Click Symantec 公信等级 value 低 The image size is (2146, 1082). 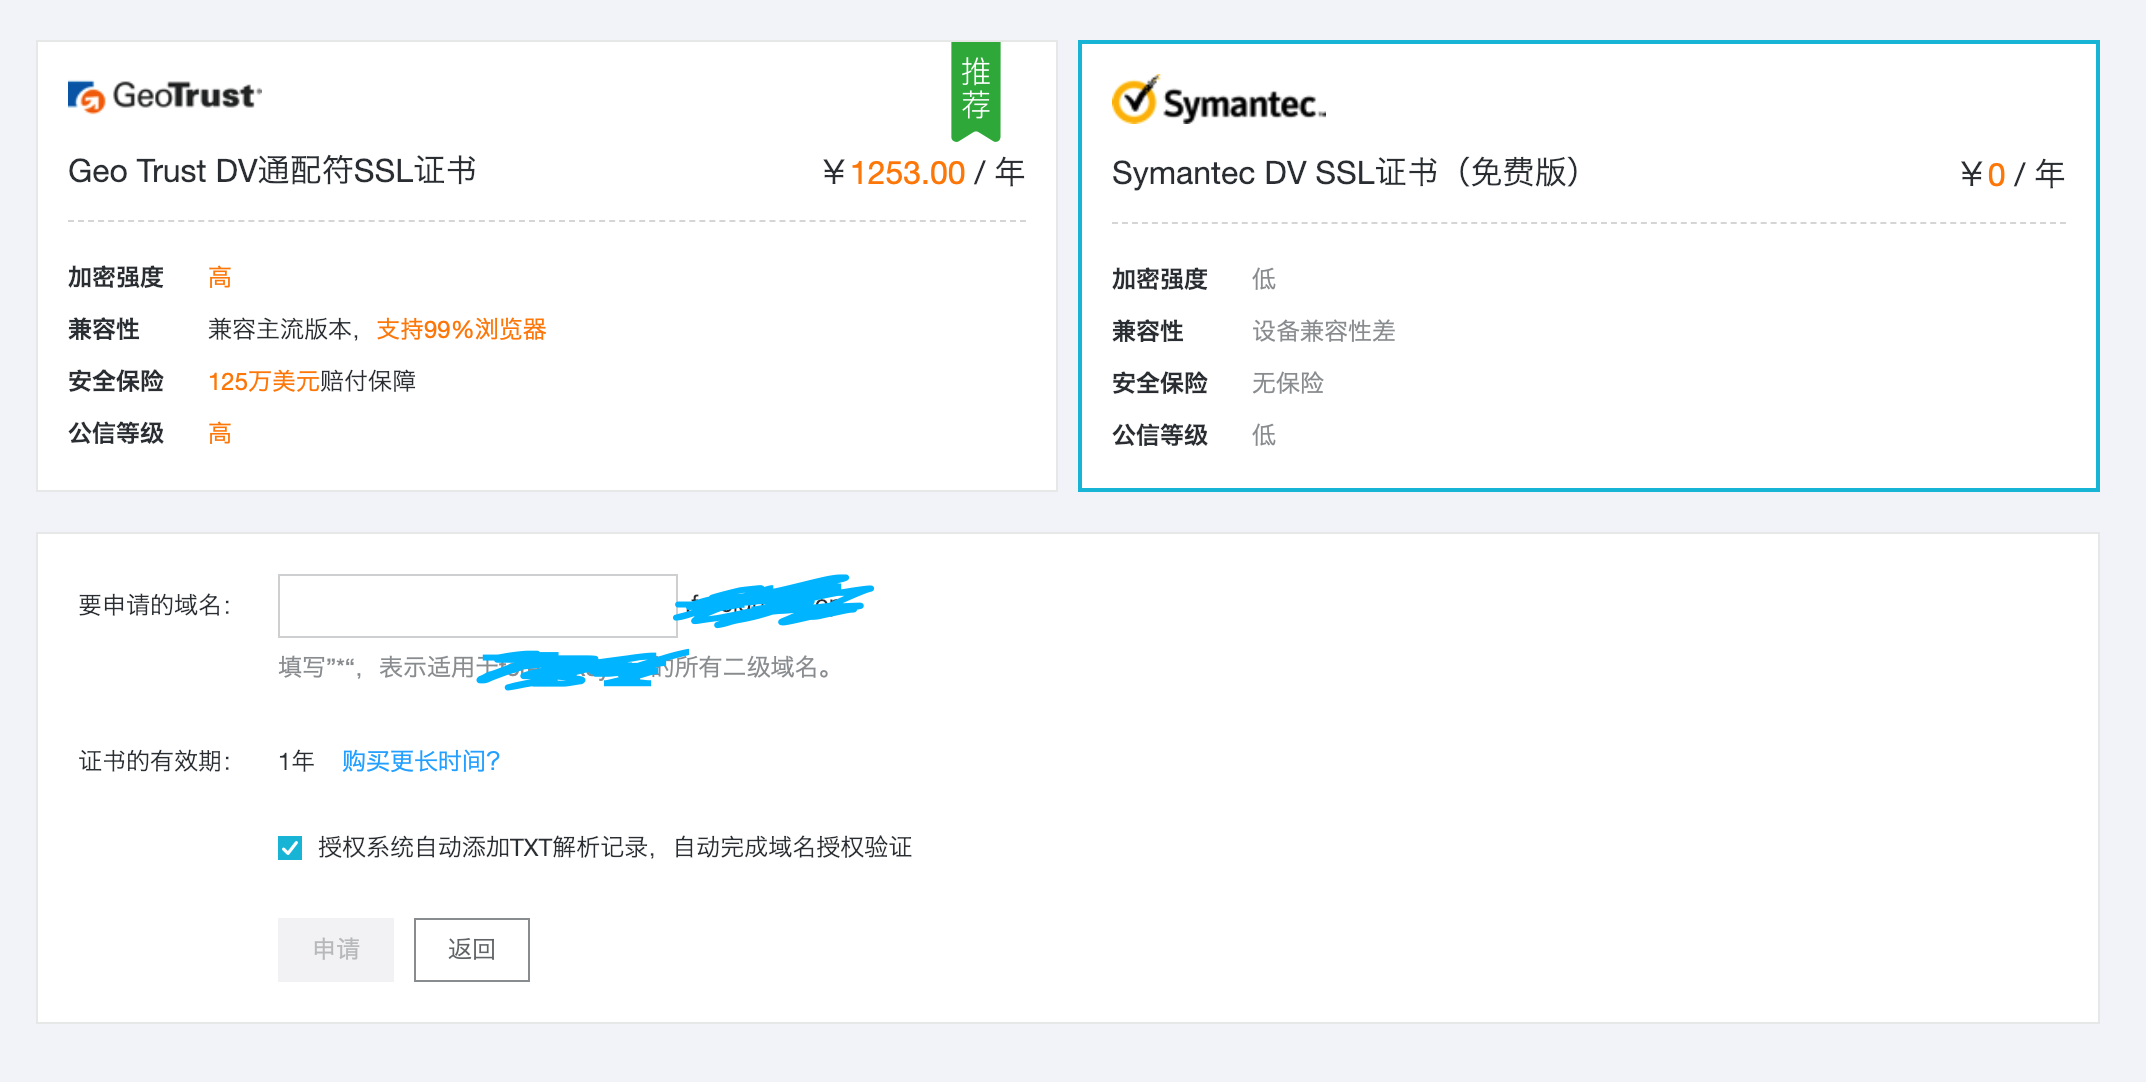pyautogui.click(x=1264, y=435)
